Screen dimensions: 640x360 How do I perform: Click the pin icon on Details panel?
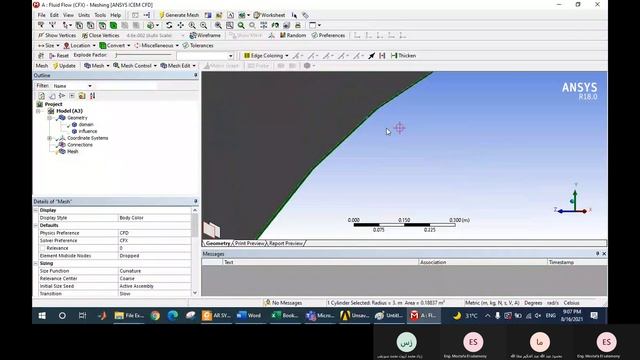pyautogui.click(x=196, y=202)
